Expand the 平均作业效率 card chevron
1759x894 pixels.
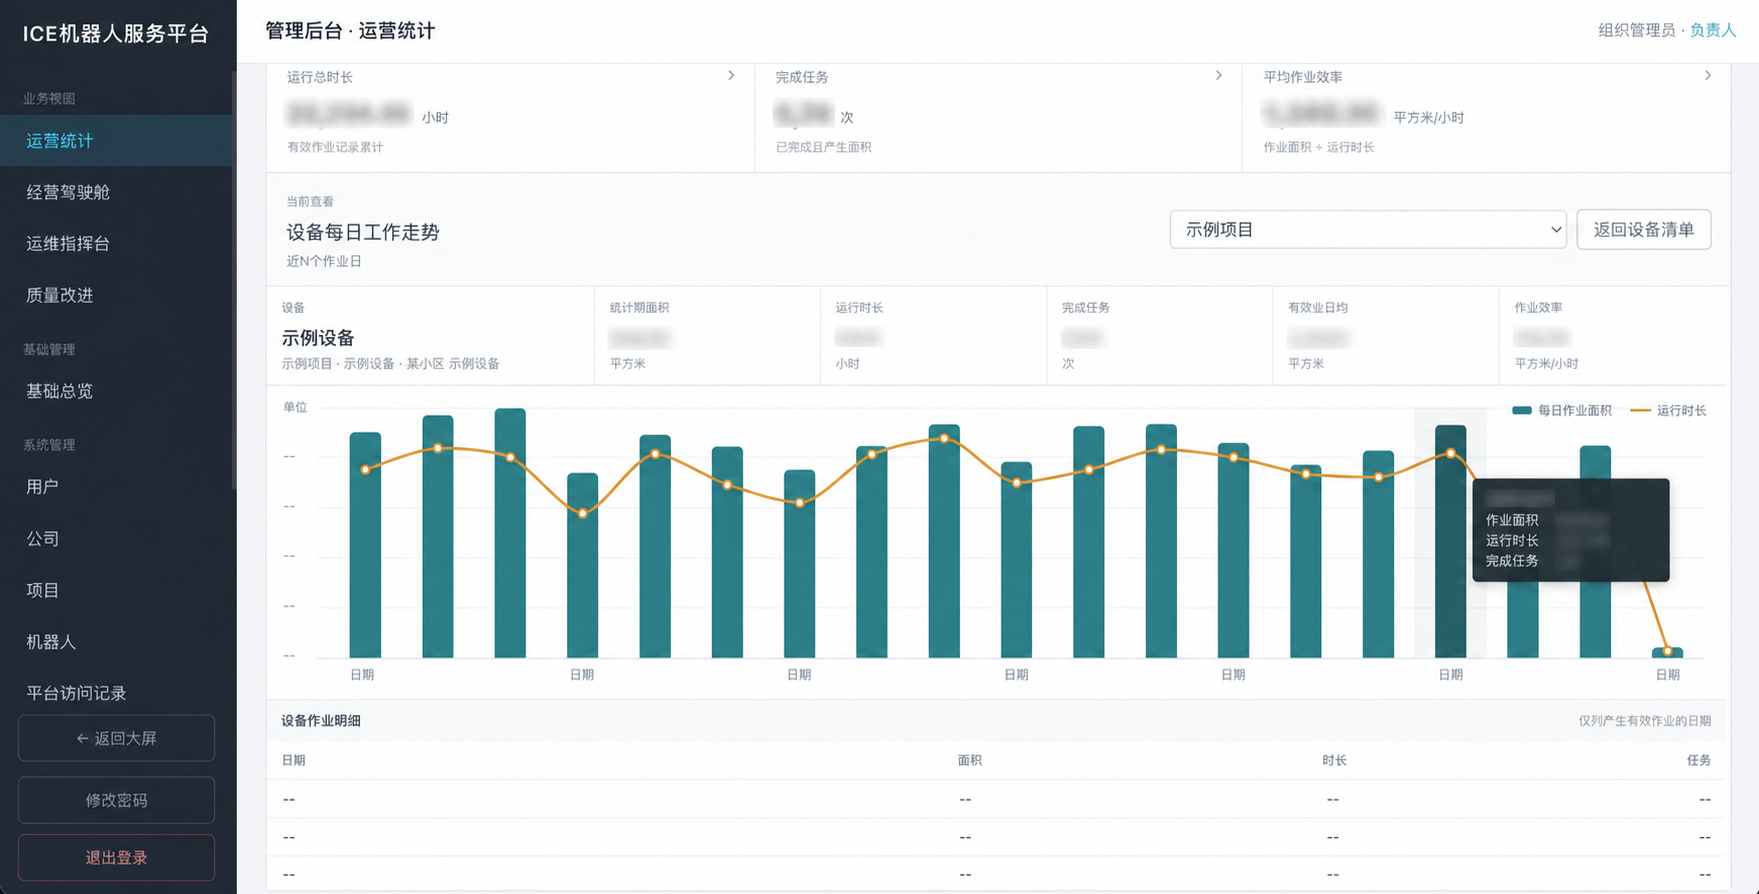(x=1707, y=76)
